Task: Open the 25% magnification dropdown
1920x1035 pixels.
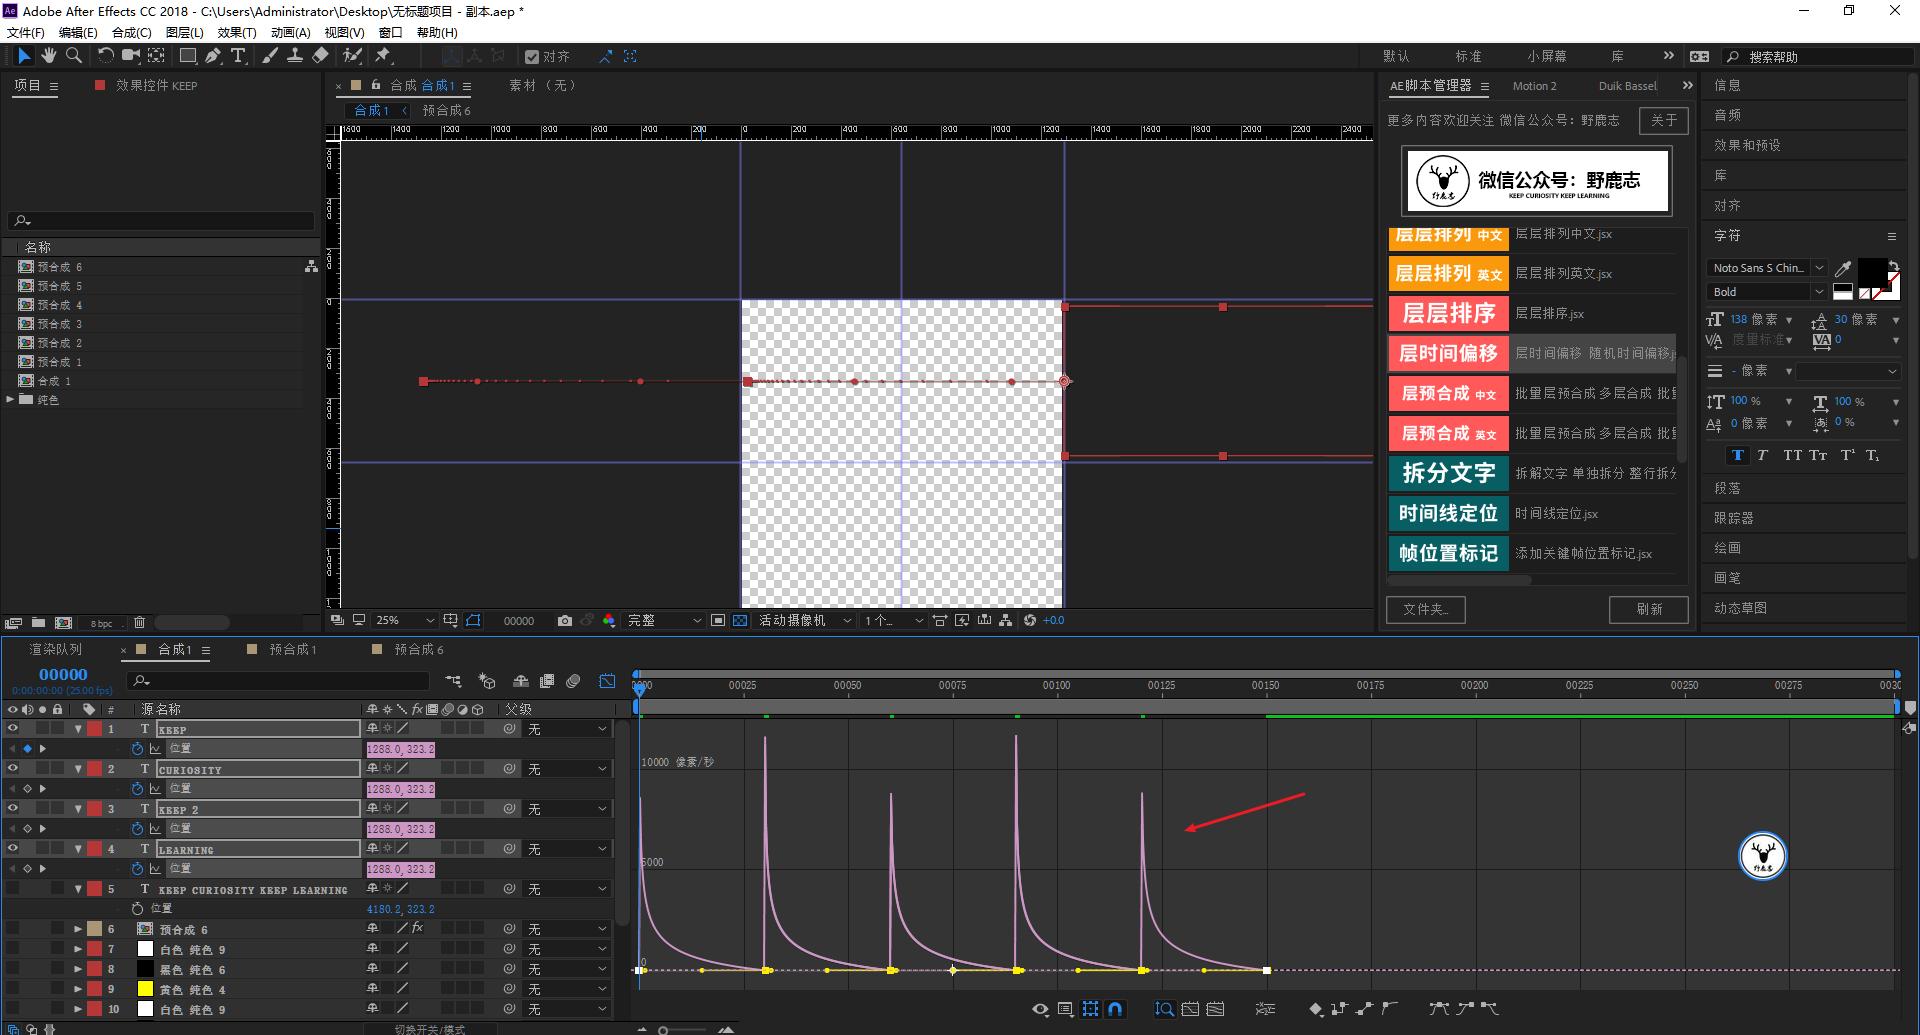Action: click(405, 621)
